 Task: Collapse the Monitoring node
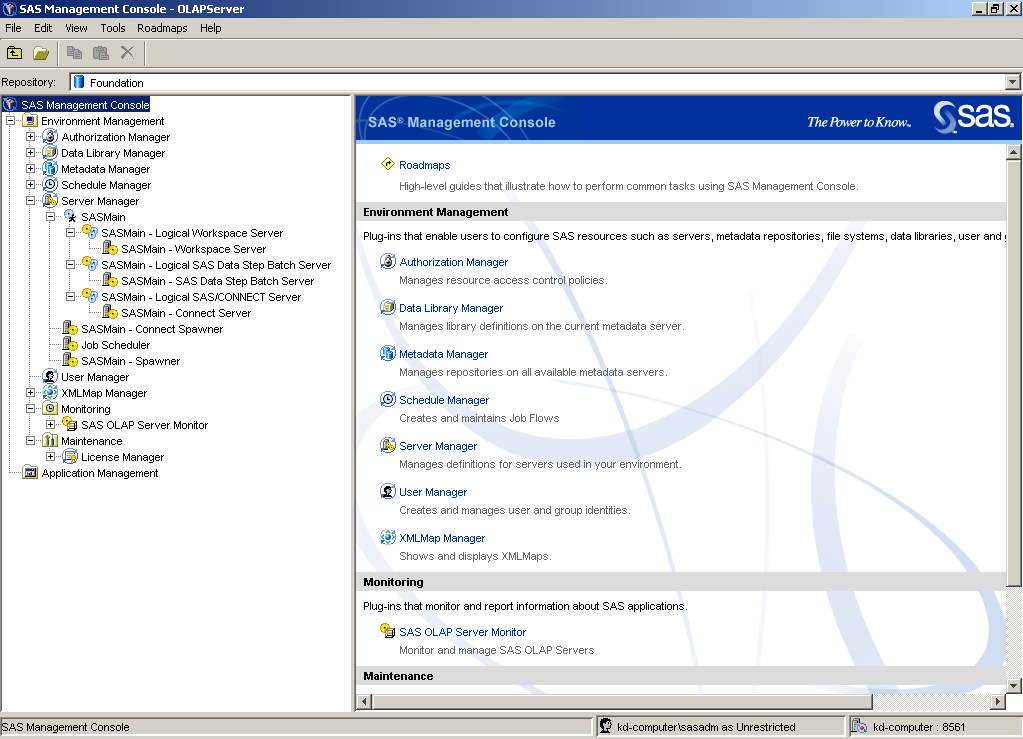tap(30, 409)
